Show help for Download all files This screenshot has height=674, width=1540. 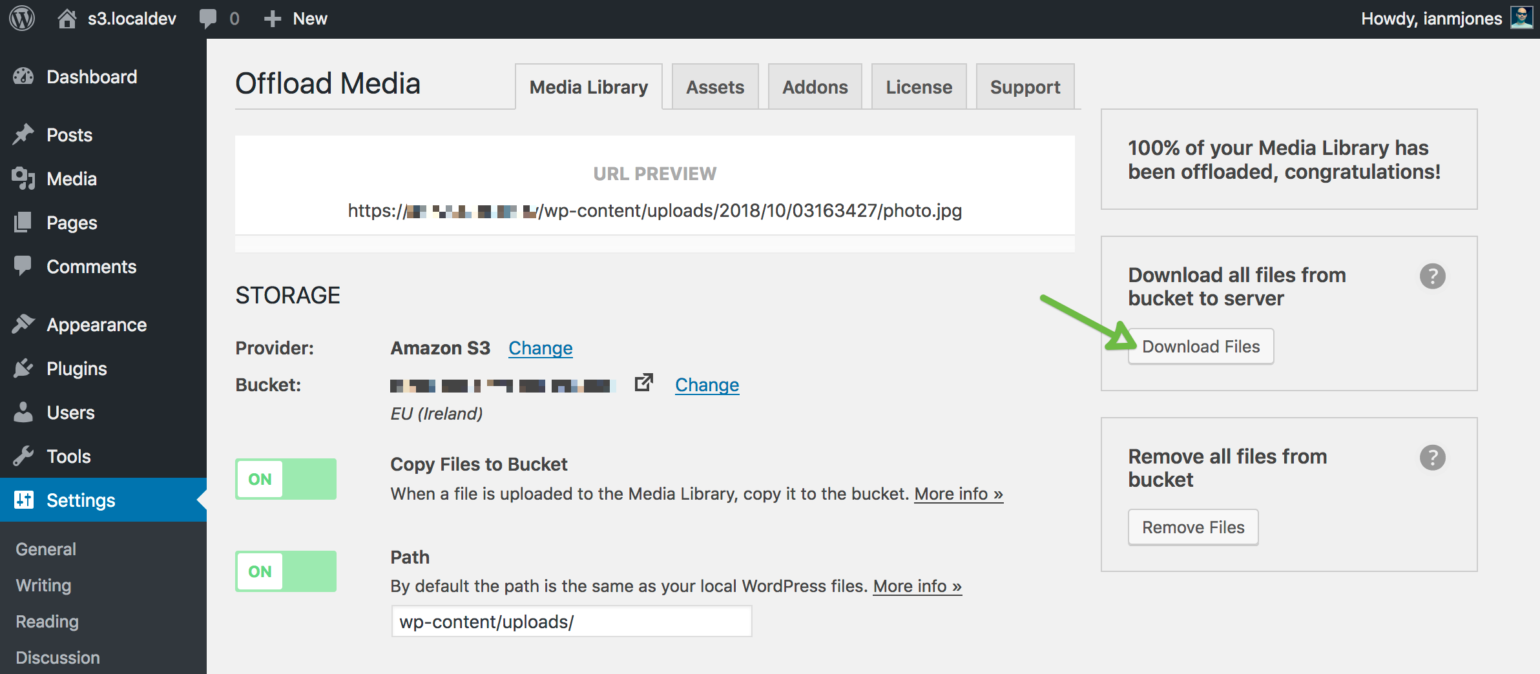[x=1432, y=276]
